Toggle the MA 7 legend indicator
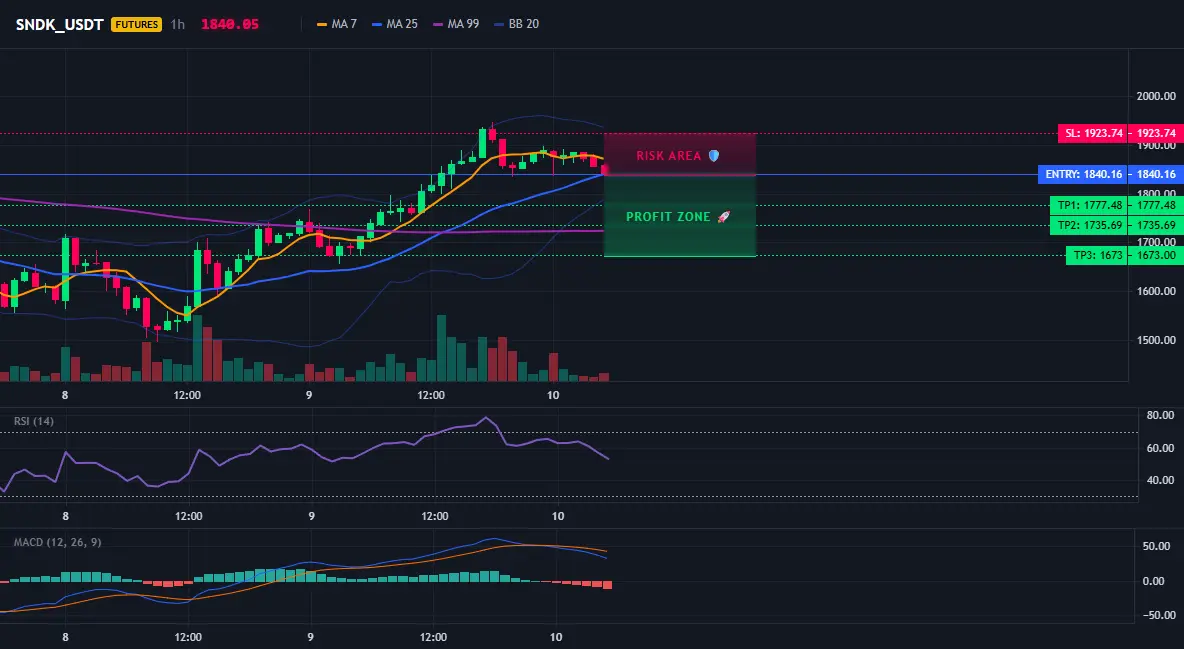The image size is (1184, 649). [x=337, y=24]
